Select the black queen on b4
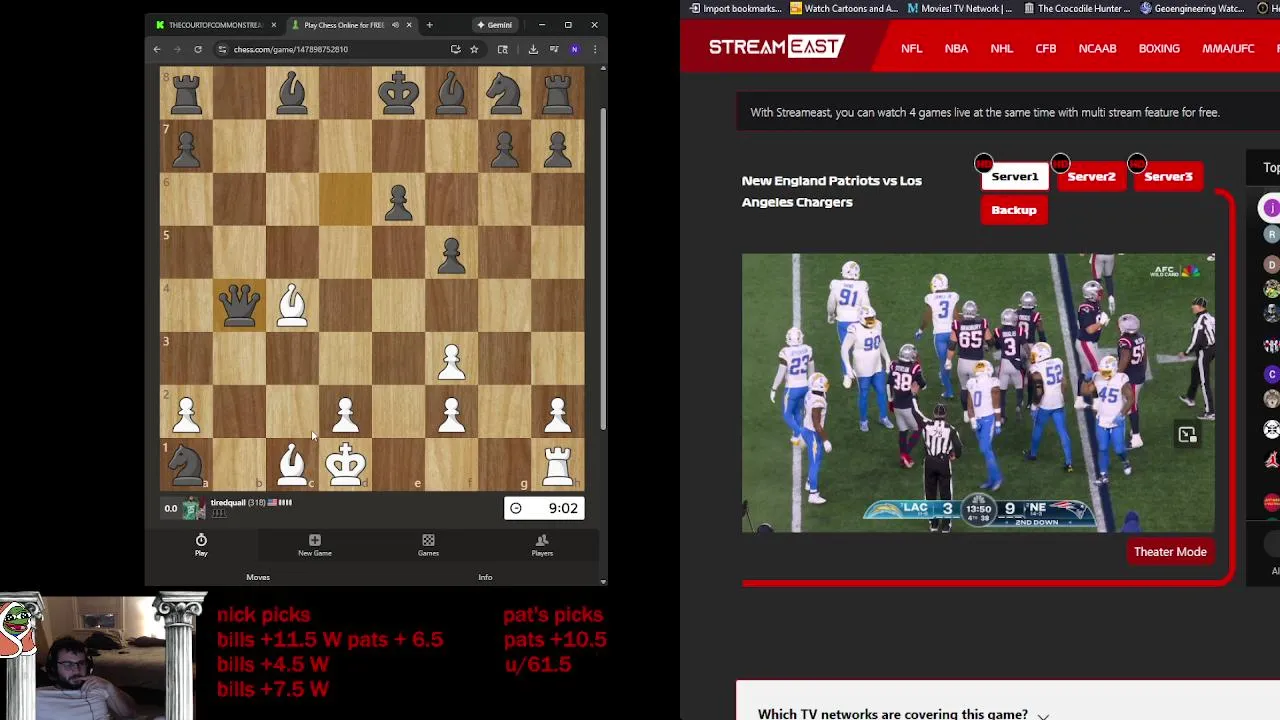 [239, 305]
